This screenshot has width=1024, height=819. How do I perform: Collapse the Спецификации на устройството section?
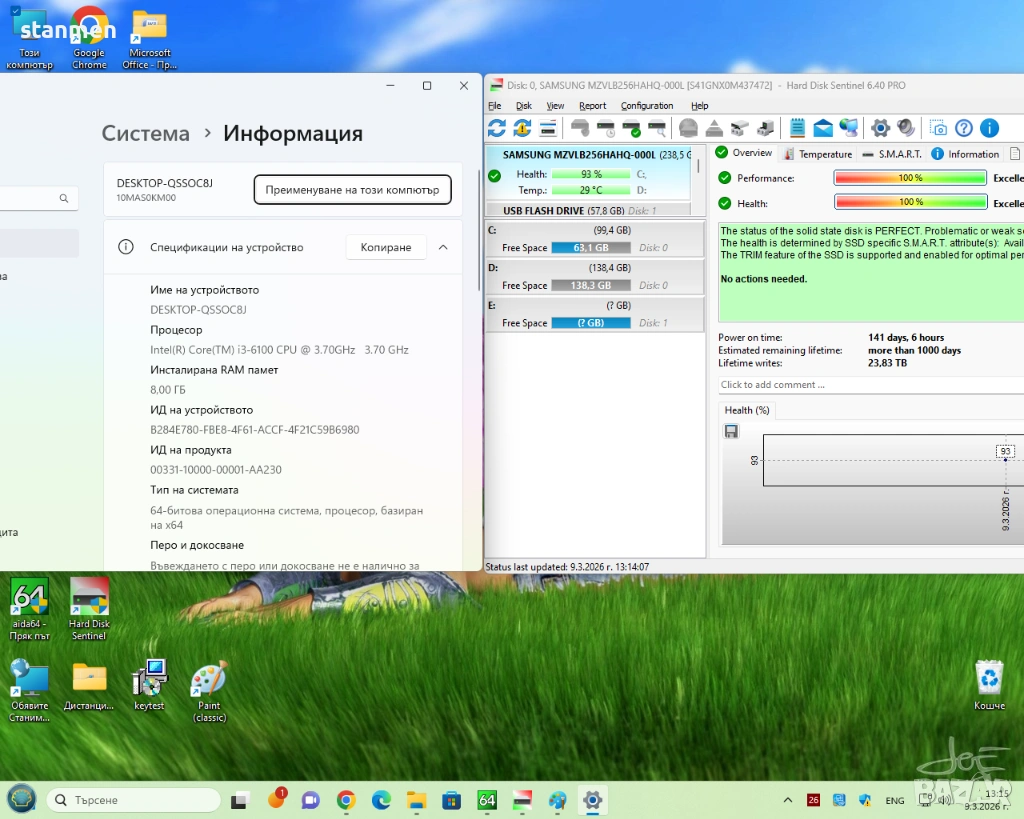443,247
